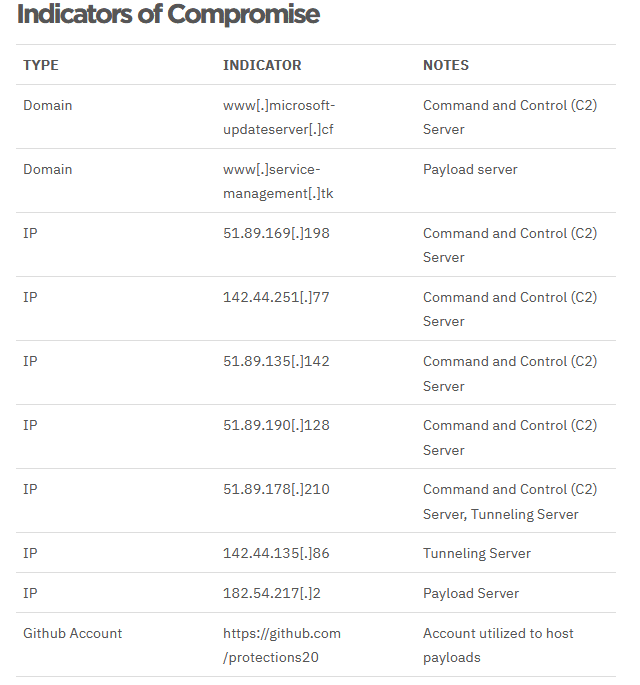Viewport: 640px width, 685px height.
Task: Select IP address 51.89.169[.]198
Action: [x=276, y=233]
